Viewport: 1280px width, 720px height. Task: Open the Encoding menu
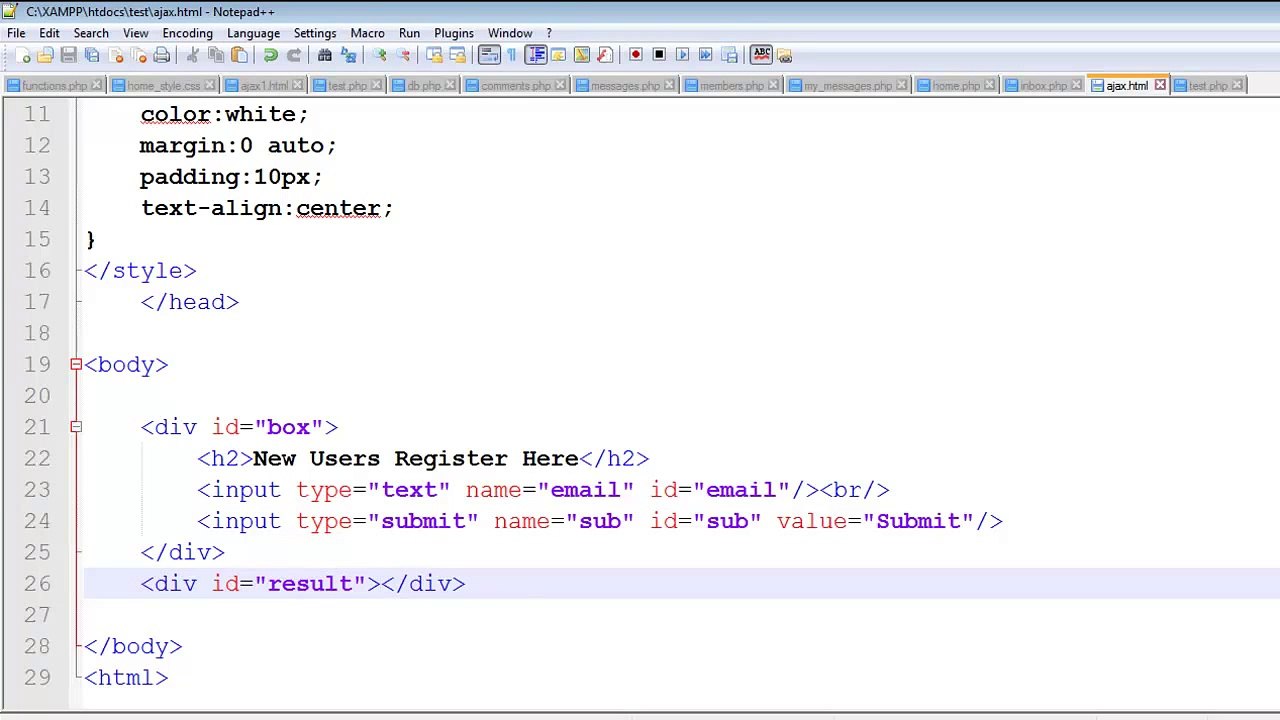pyautogui.click(x=187, y=33)
